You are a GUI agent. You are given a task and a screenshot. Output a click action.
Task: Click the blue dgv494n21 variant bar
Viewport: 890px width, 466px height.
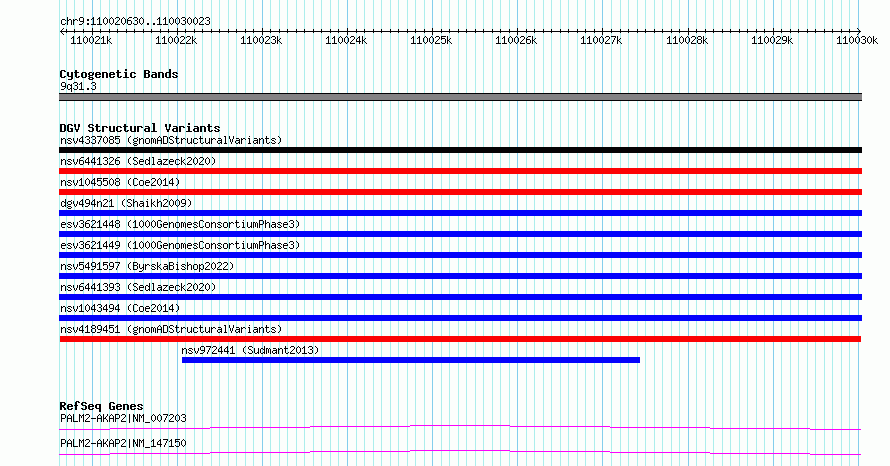pos(460,213)
